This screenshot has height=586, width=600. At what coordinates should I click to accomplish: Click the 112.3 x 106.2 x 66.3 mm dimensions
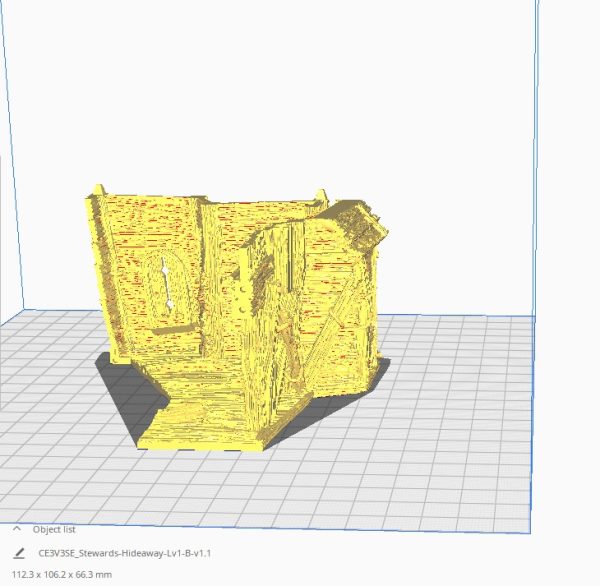click(x=62, y=575)
